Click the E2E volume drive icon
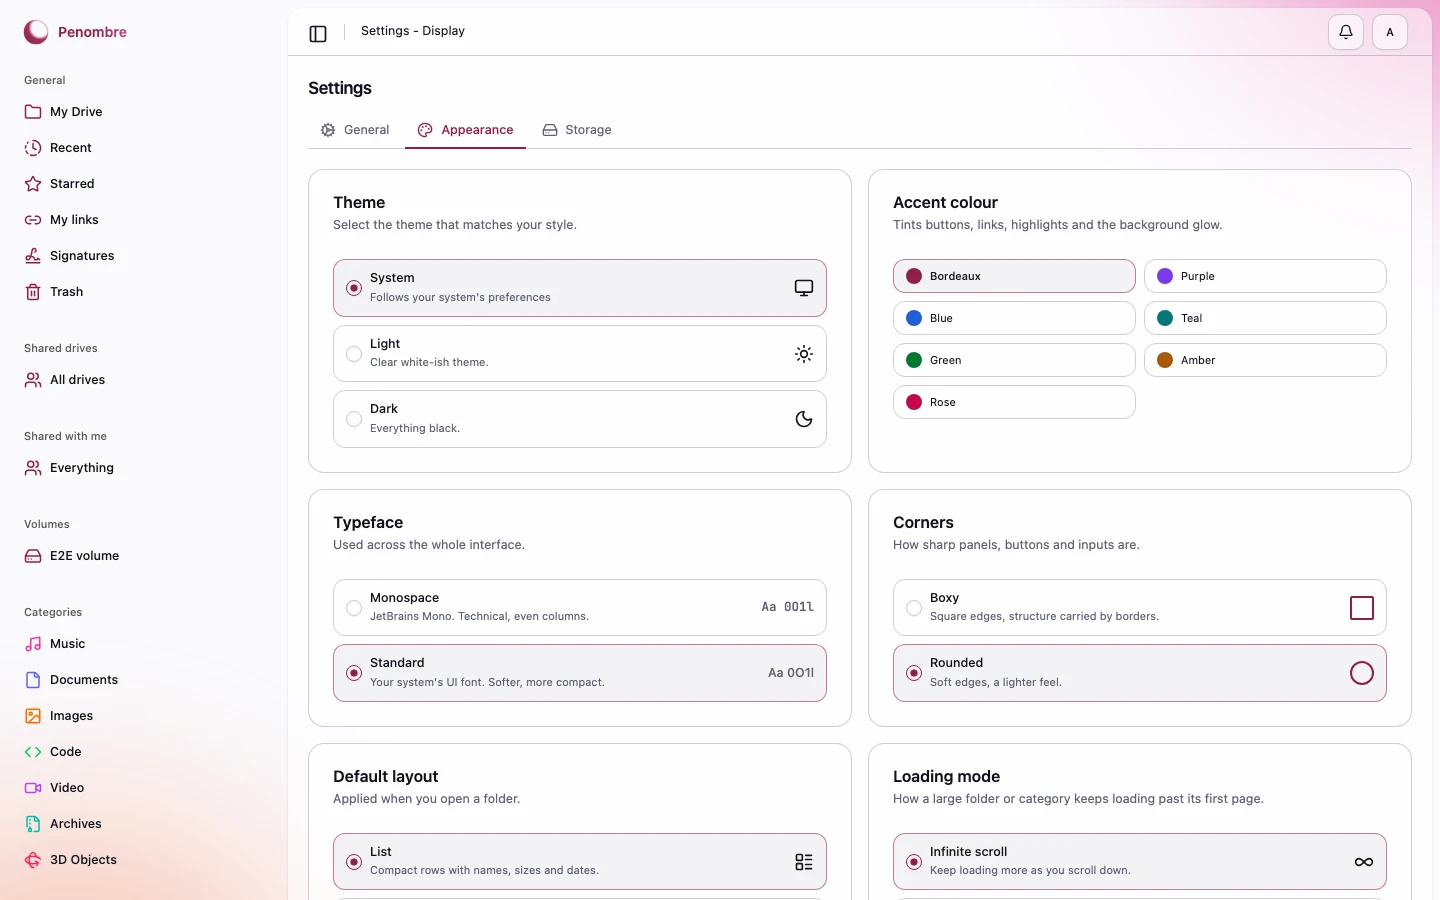 [33, 556]
